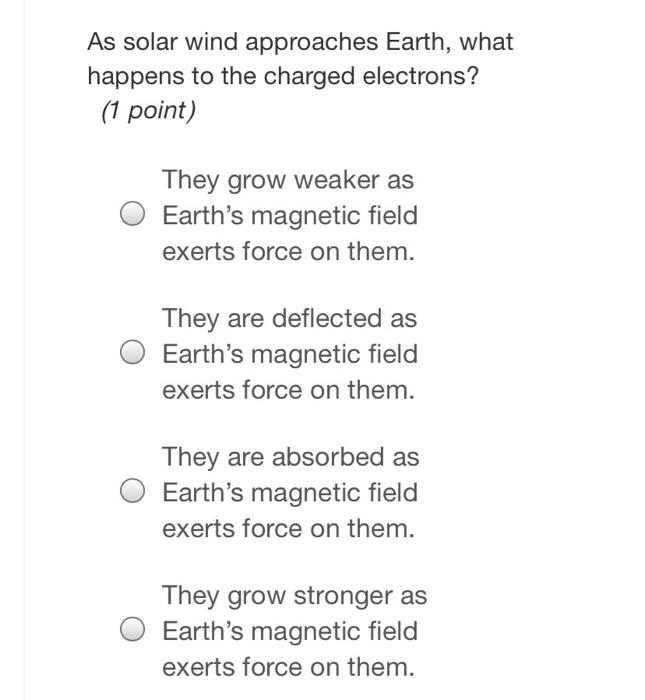Click 'exerts force on them.' under the stronger option
The height and width of the screenshot is (700, 645).
tap(288, 667)
